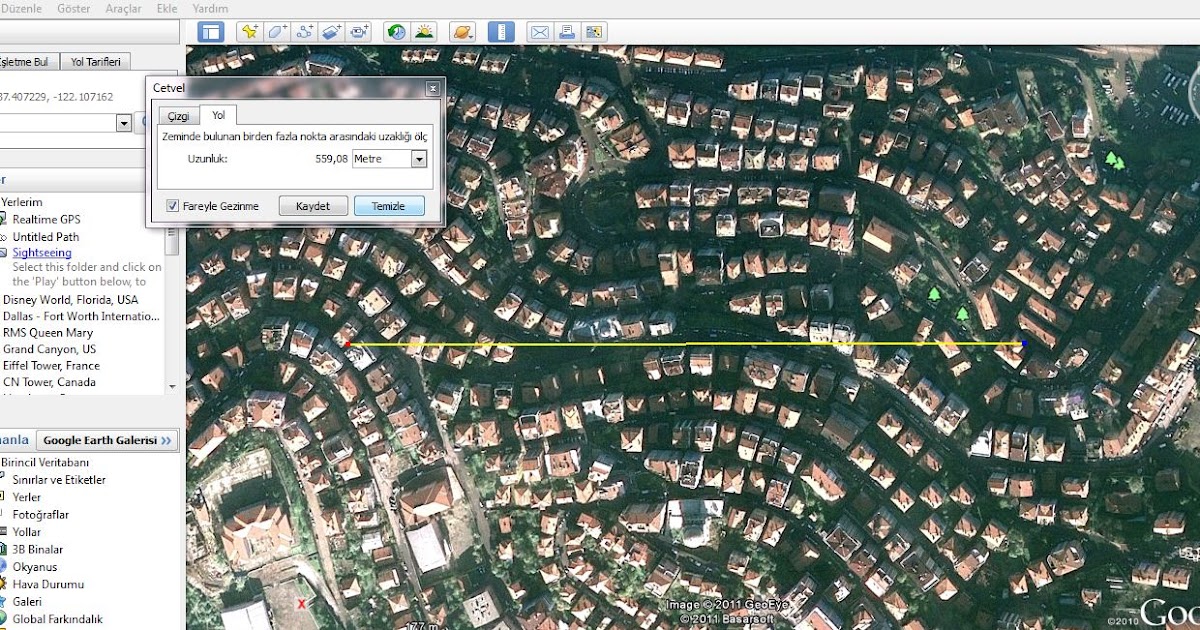Click the red start point of ruler line

[348, 345]
